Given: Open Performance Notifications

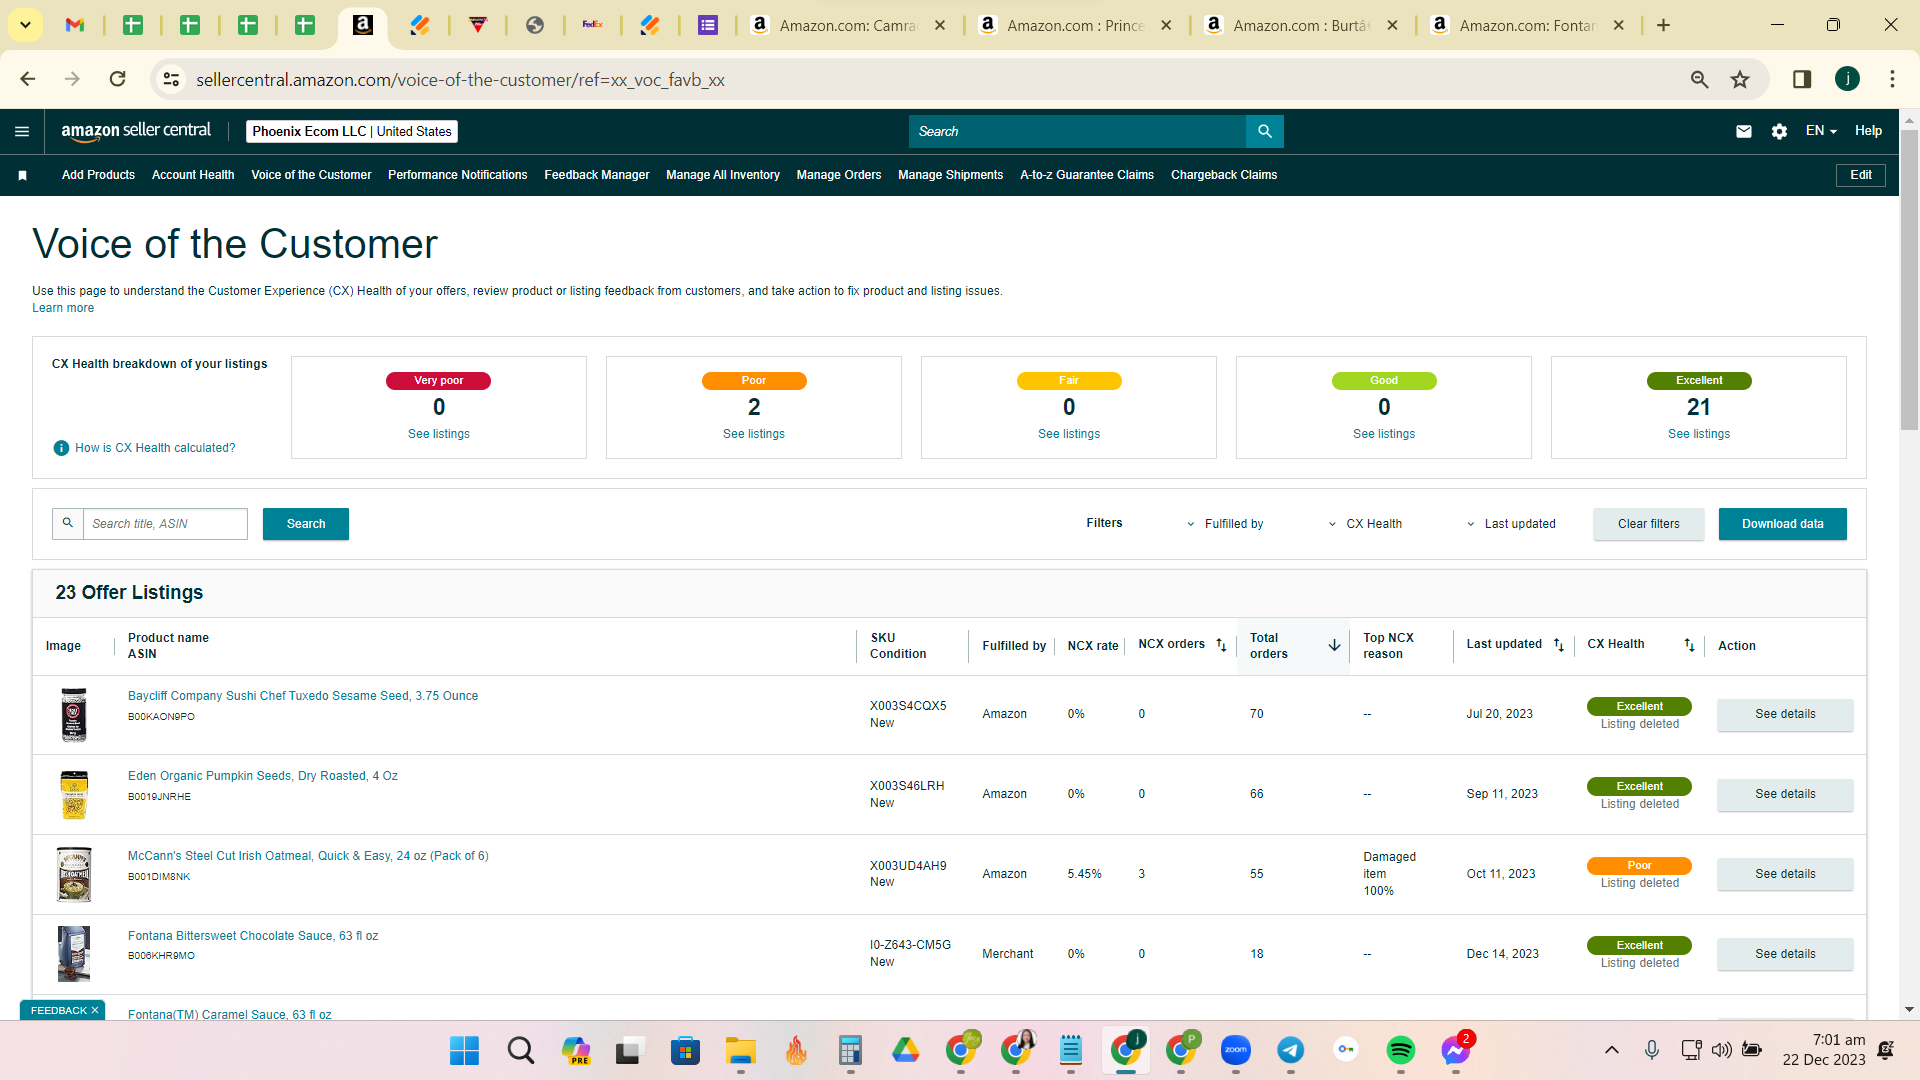Looking at the screenshot, I should pos(458,175).
